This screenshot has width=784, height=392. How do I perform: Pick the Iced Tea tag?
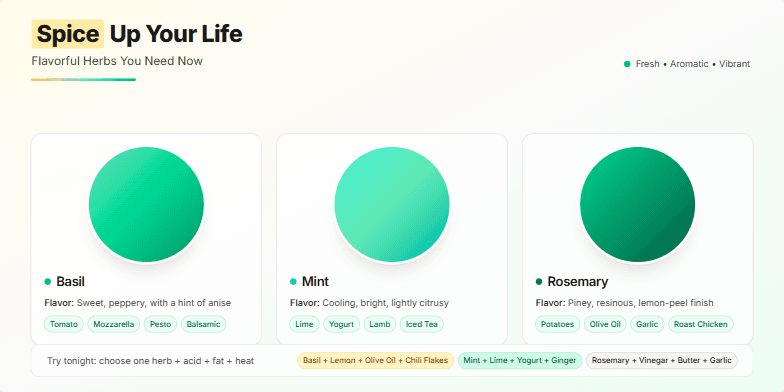[x=422, y=324]
